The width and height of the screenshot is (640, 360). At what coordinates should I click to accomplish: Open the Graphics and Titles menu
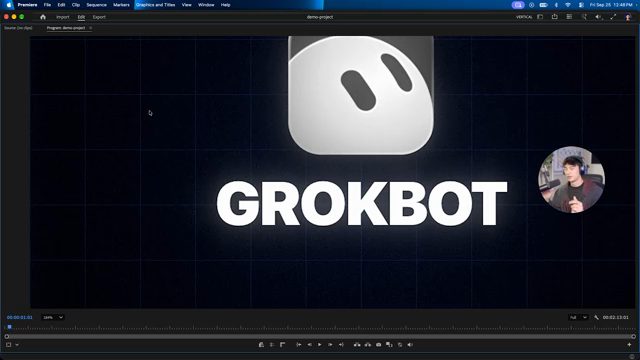pos(156,5)
